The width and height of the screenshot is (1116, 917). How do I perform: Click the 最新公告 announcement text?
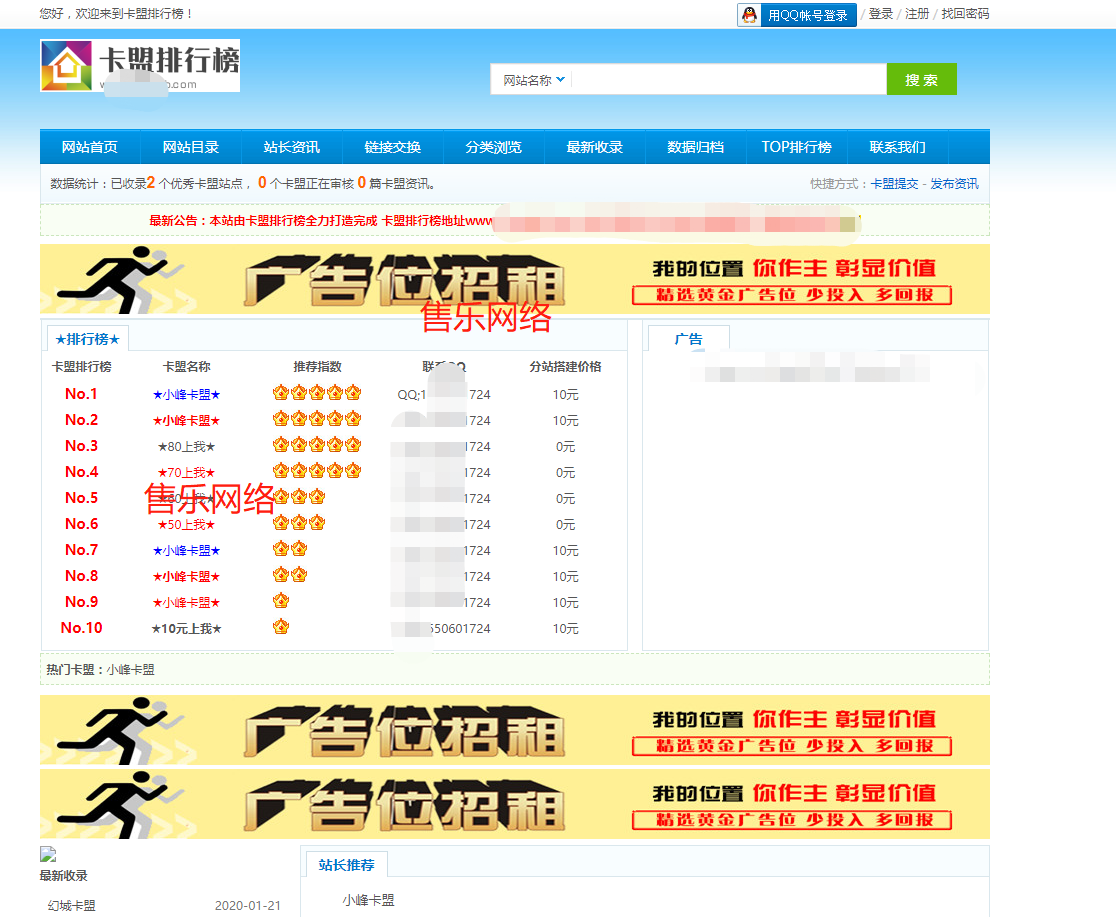(321, 221)
